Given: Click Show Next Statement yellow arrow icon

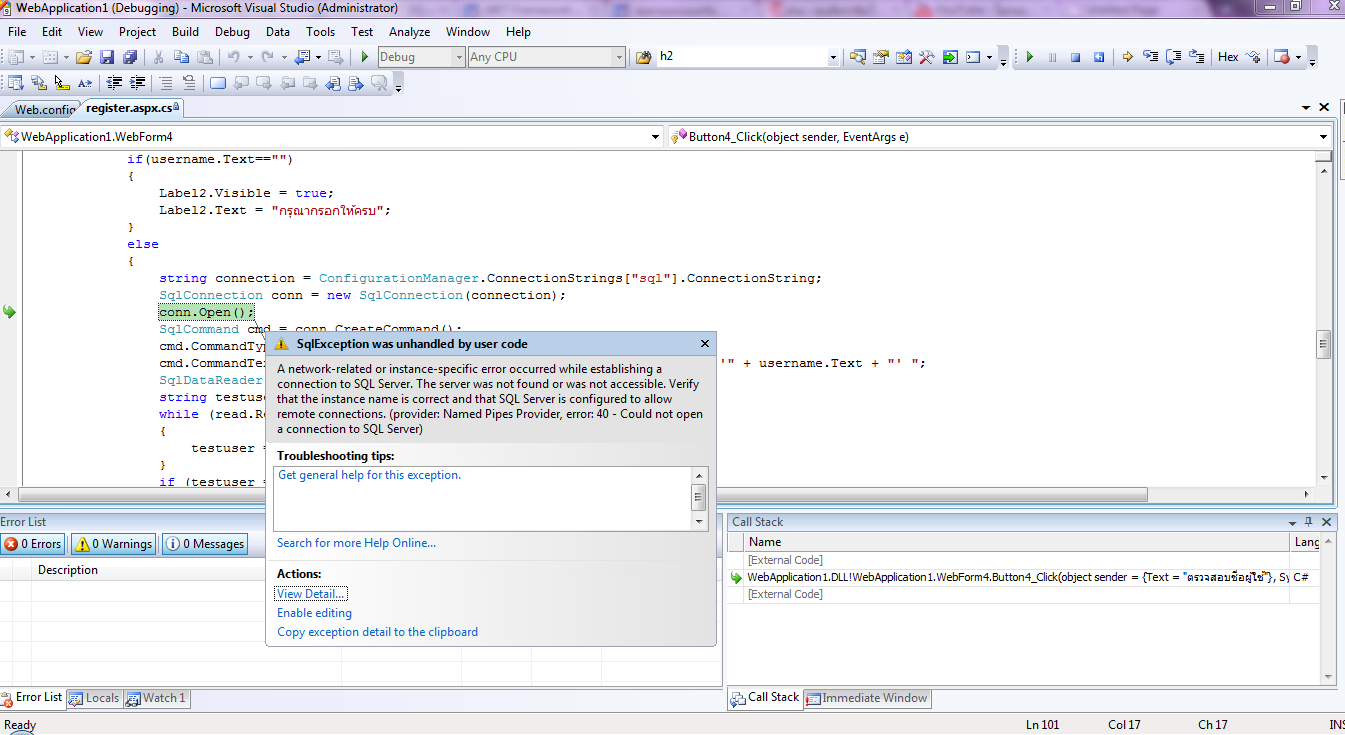Looking at the screenshot, I should point(1127,57).
